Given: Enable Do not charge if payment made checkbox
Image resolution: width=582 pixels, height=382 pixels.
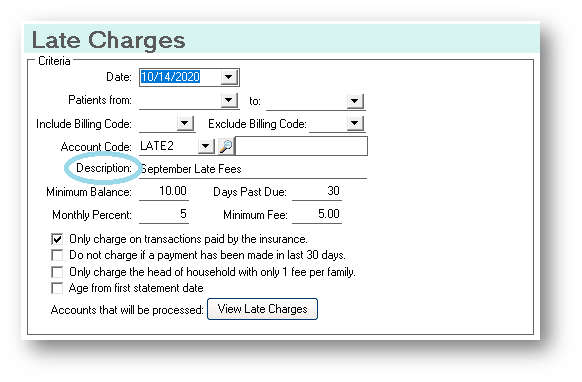Looking at the screenshot, I should click(57, 255).
